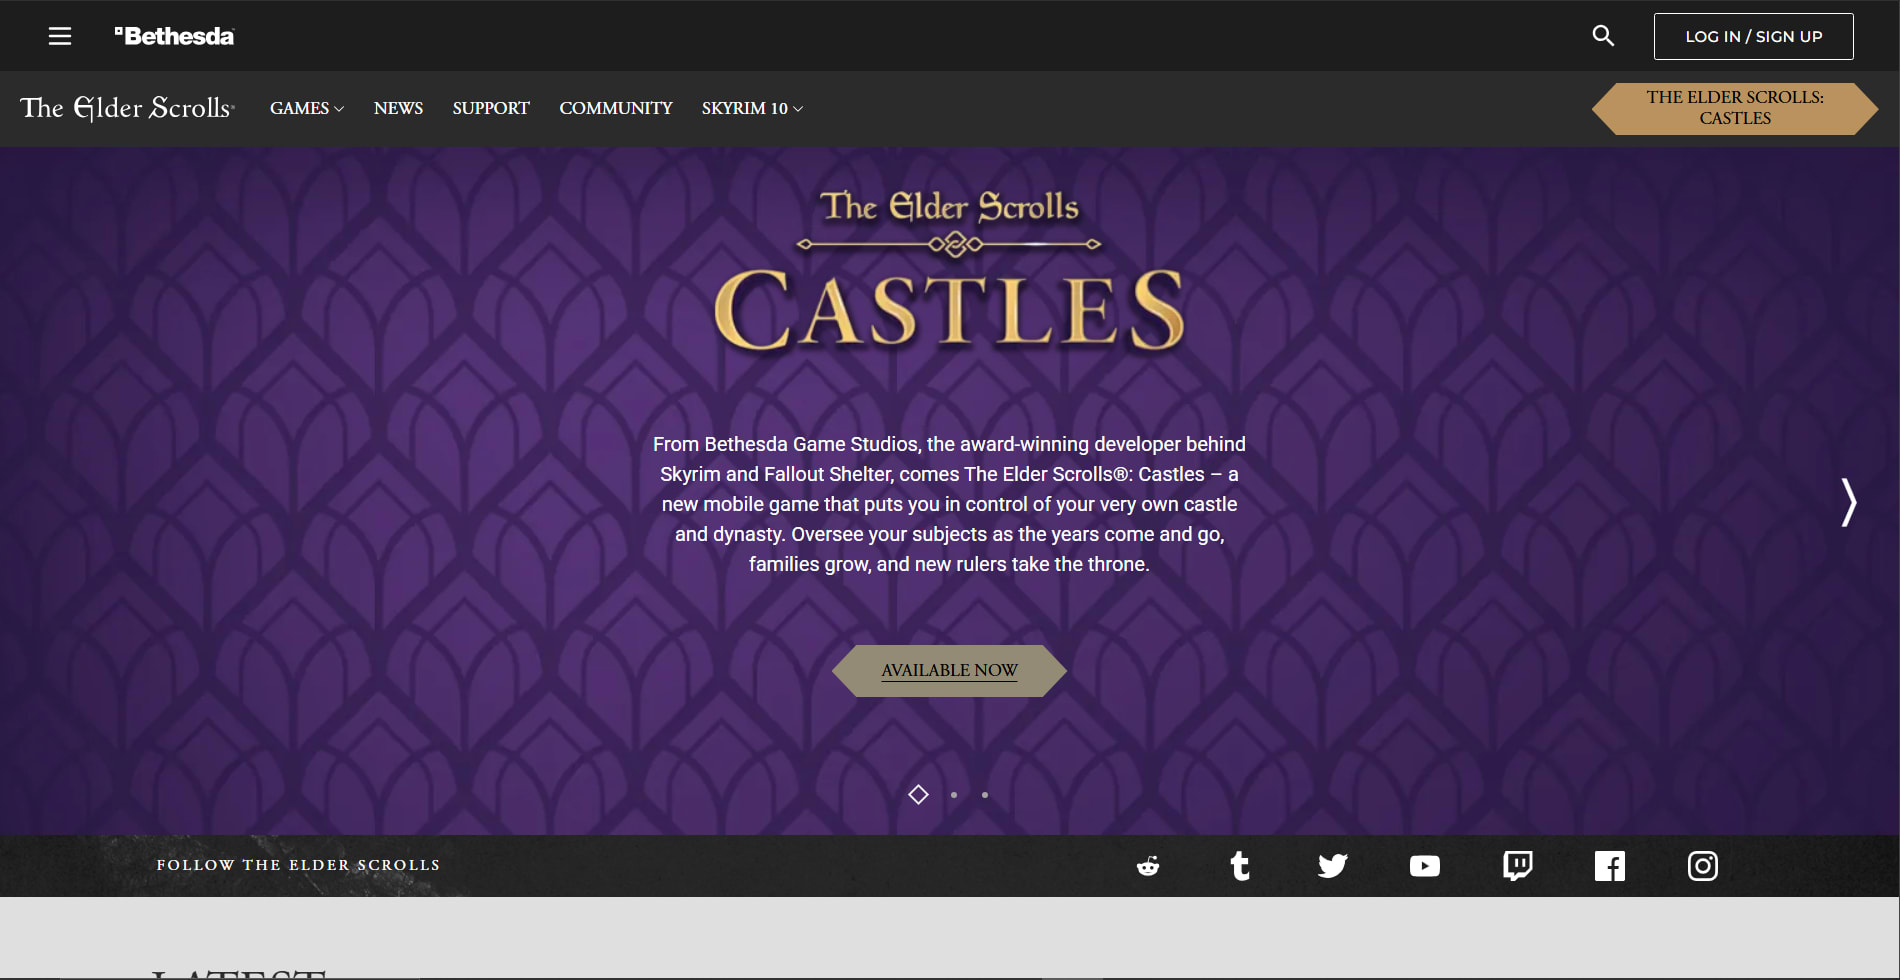Viewport: 1900px width, 980px height.
Task: Click the Castles description paragraph
Action: click(949, 504)
